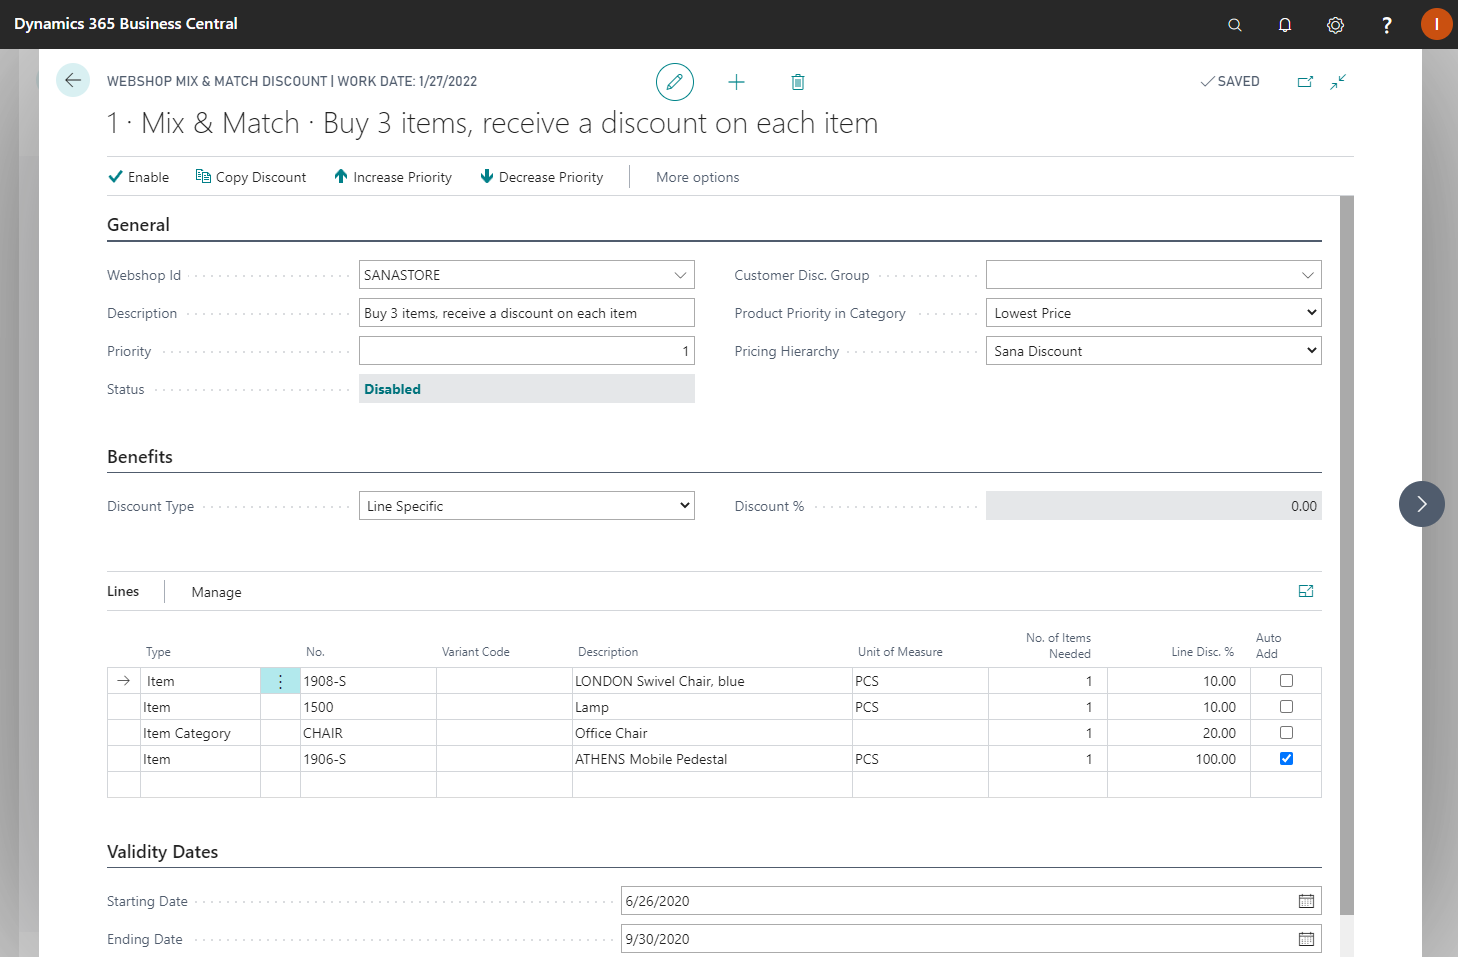The height and width of the screenshot is (957, 1458).
Task: Toggle Auto Add for Lamp line
Action: [1286, 707]
